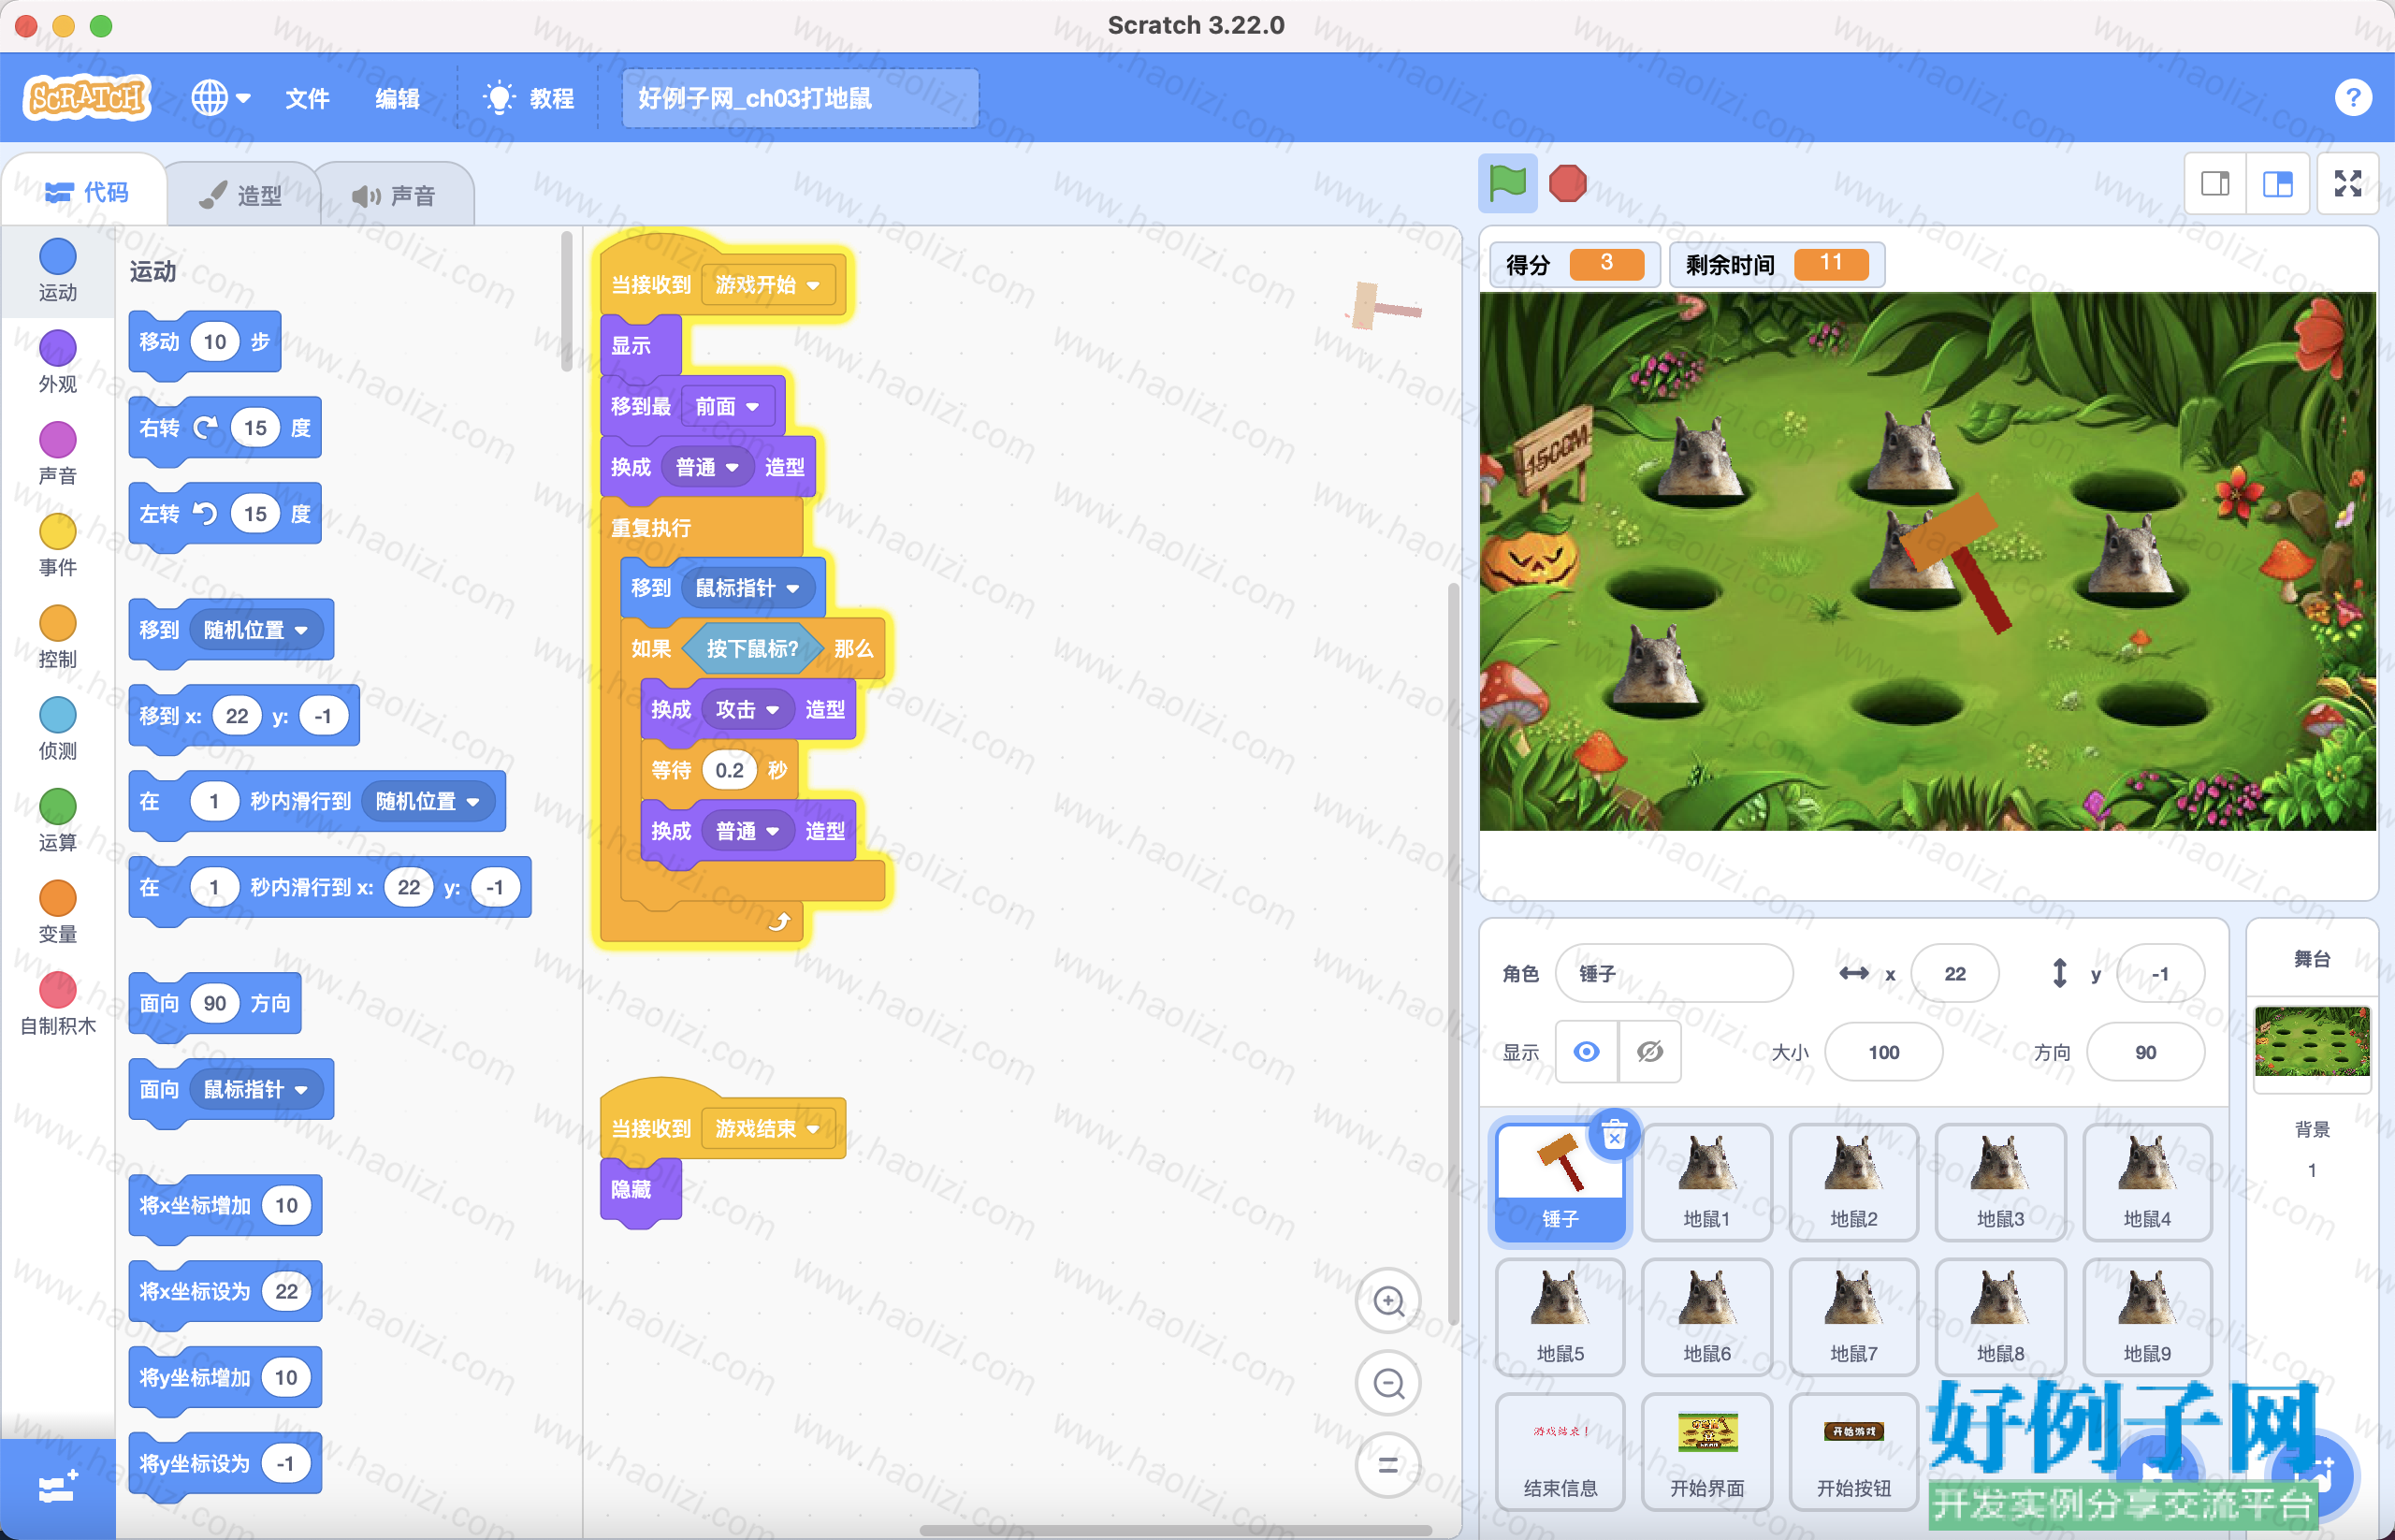2395x1540 pixels.
Task: Select the 地鼠9 sprite
Action: pos(2147,1317)
